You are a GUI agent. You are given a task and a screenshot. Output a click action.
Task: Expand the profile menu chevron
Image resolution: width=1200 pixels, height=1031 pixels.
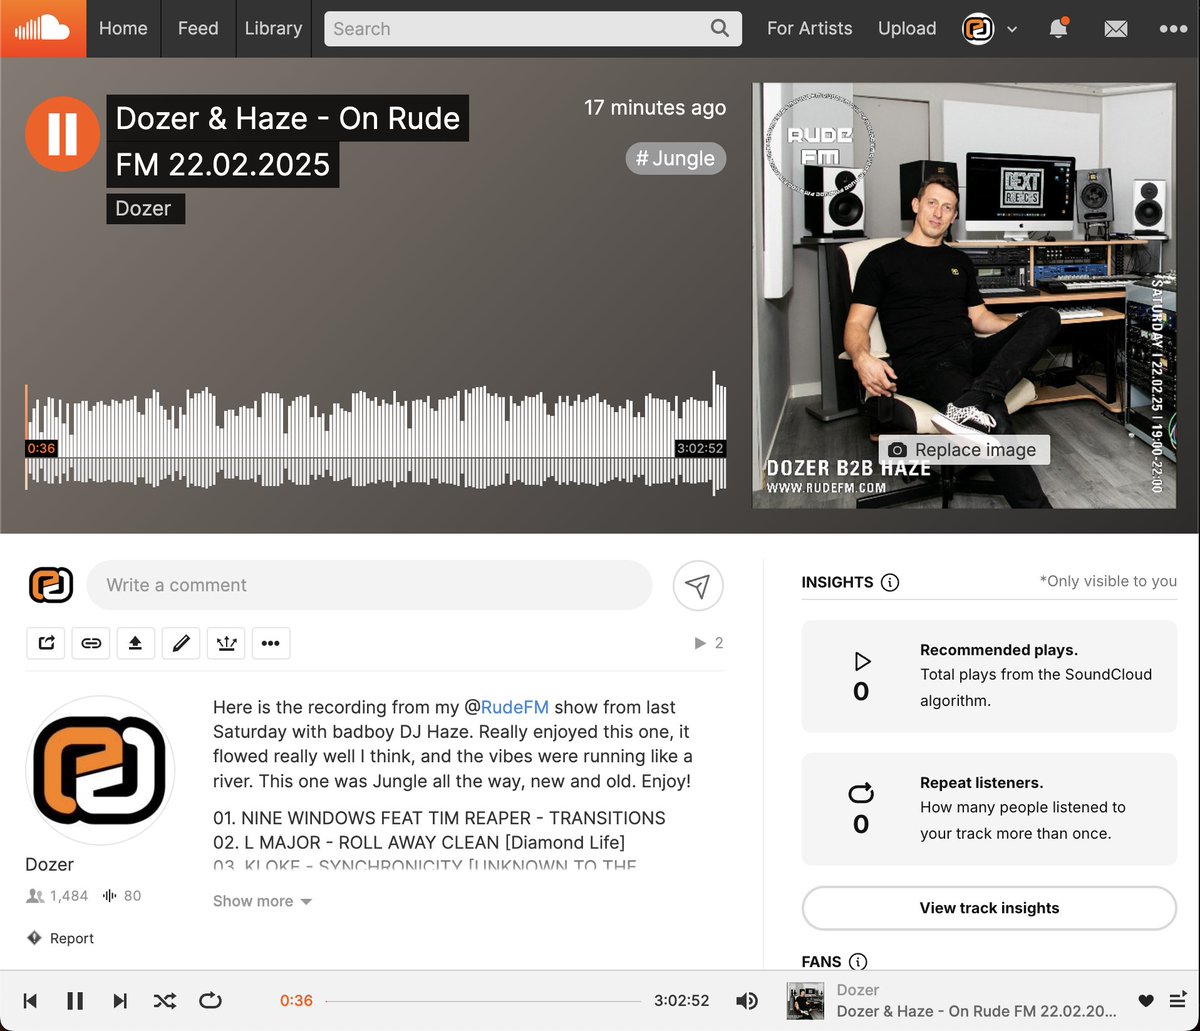click(1012, 29)
